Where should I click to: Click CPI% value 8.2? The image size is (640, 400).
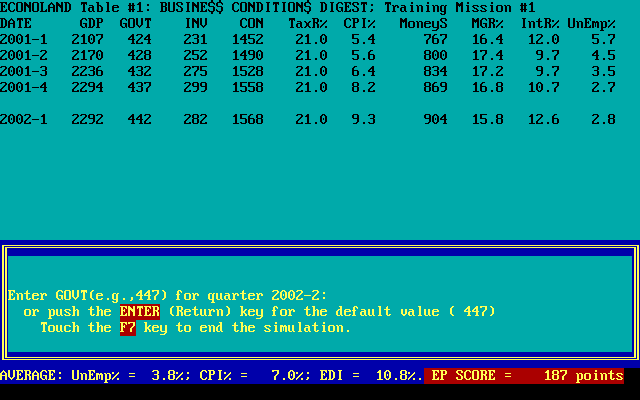coord(363,87)
